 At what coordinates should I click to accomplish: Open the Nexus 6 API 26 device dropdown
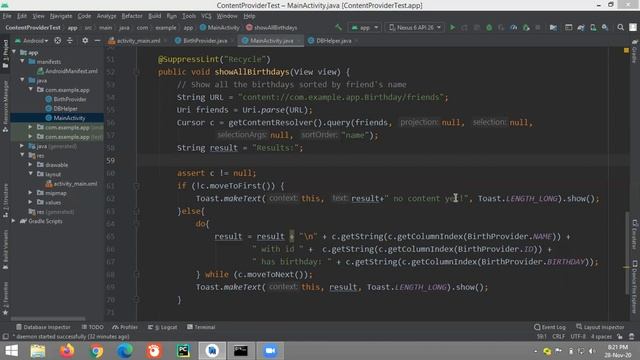(x=414, y=27)
